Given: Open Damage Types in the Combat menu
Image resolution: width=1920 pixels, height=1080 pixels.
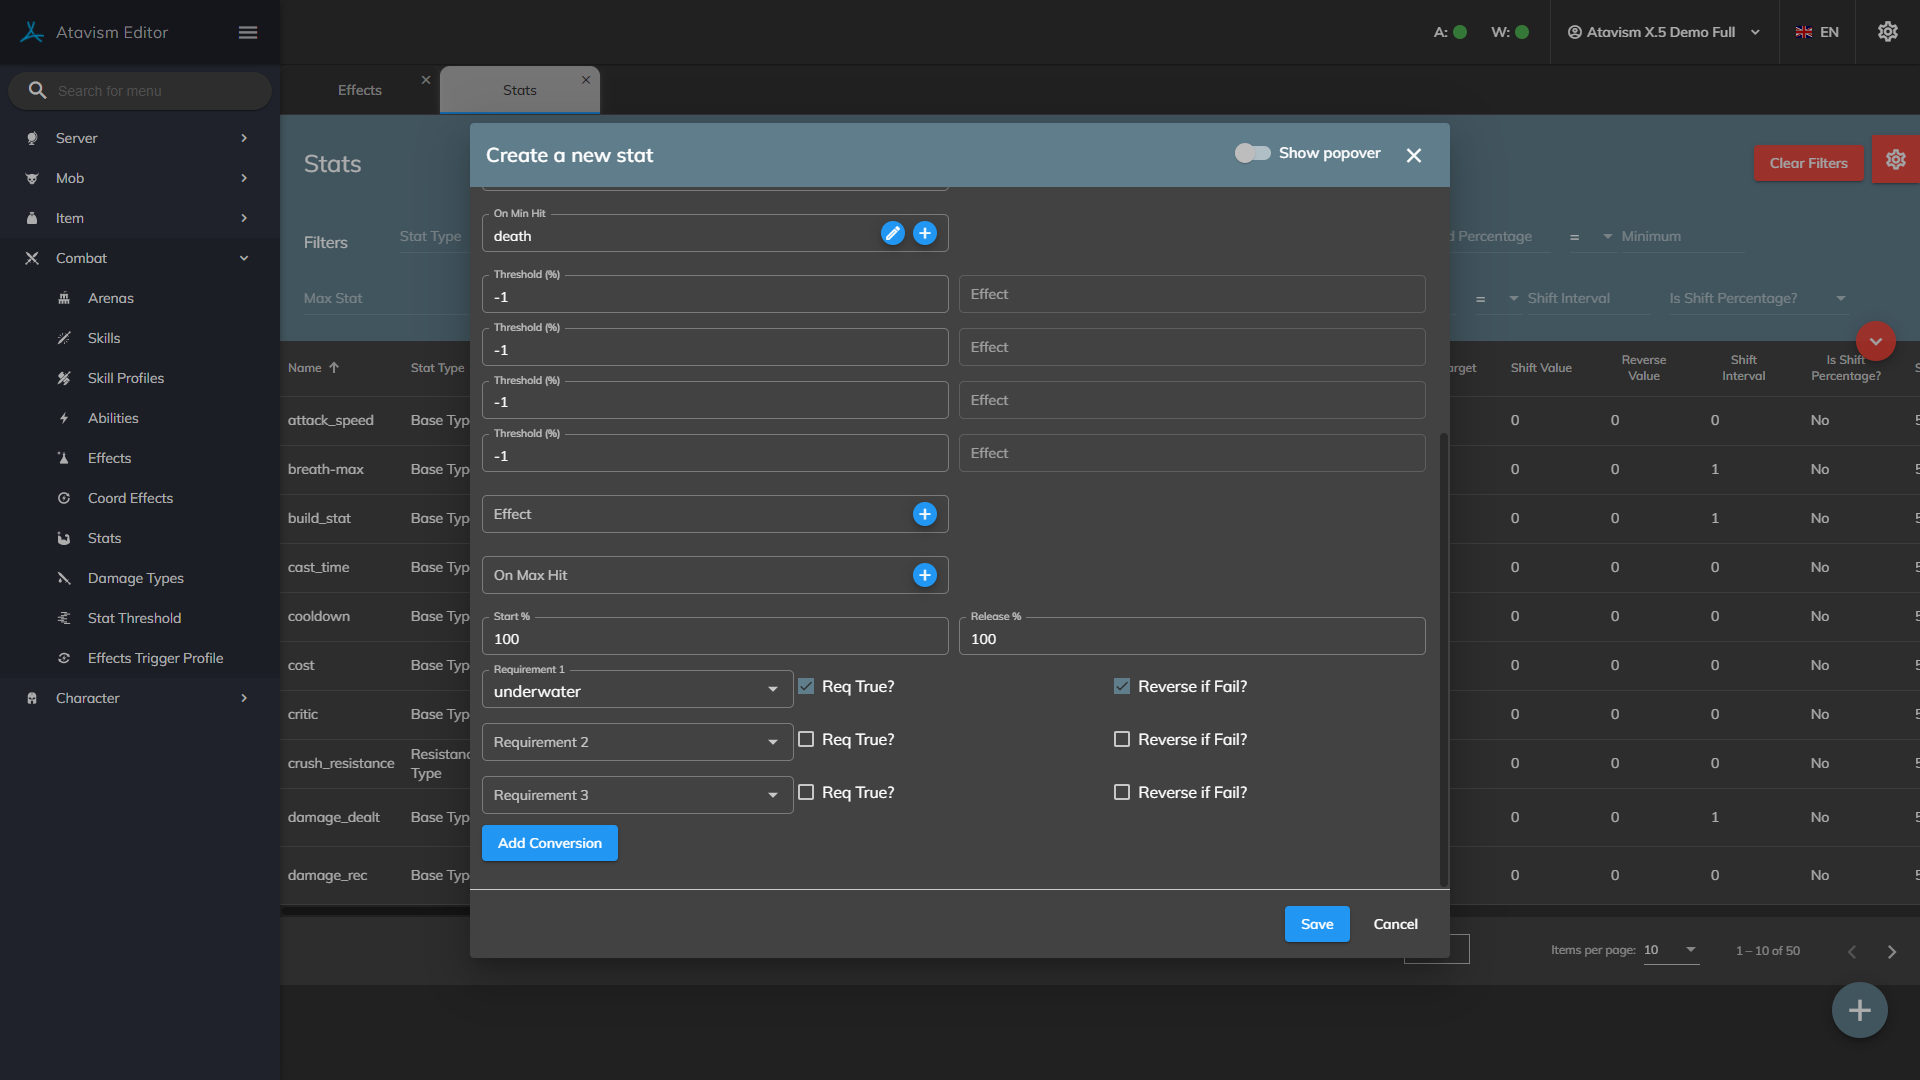Looking at the screenshot, I should (x=135, y=578).
